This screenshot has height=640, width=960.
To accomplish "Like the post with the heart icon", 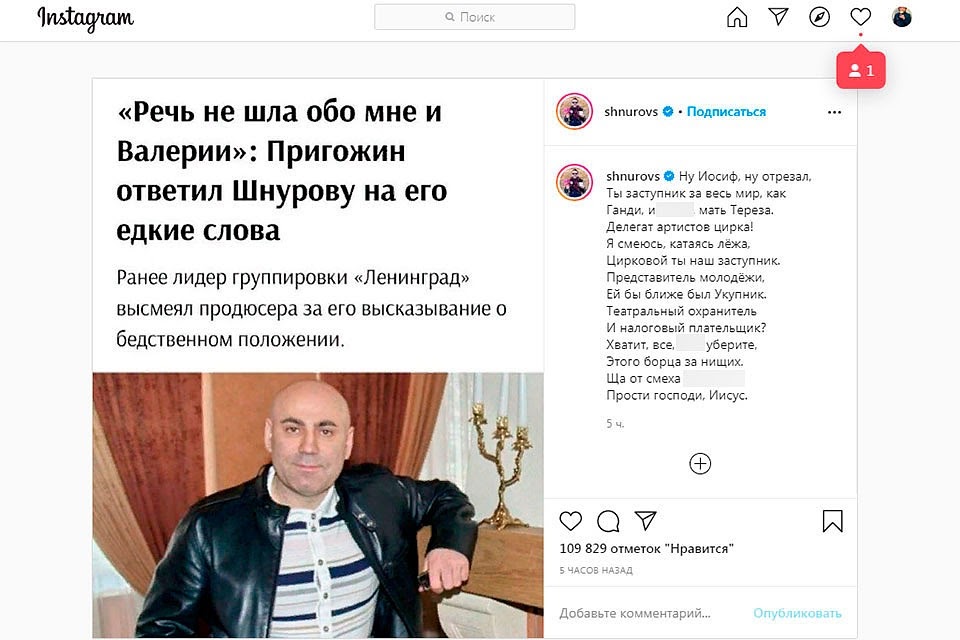I will (571, 521).
